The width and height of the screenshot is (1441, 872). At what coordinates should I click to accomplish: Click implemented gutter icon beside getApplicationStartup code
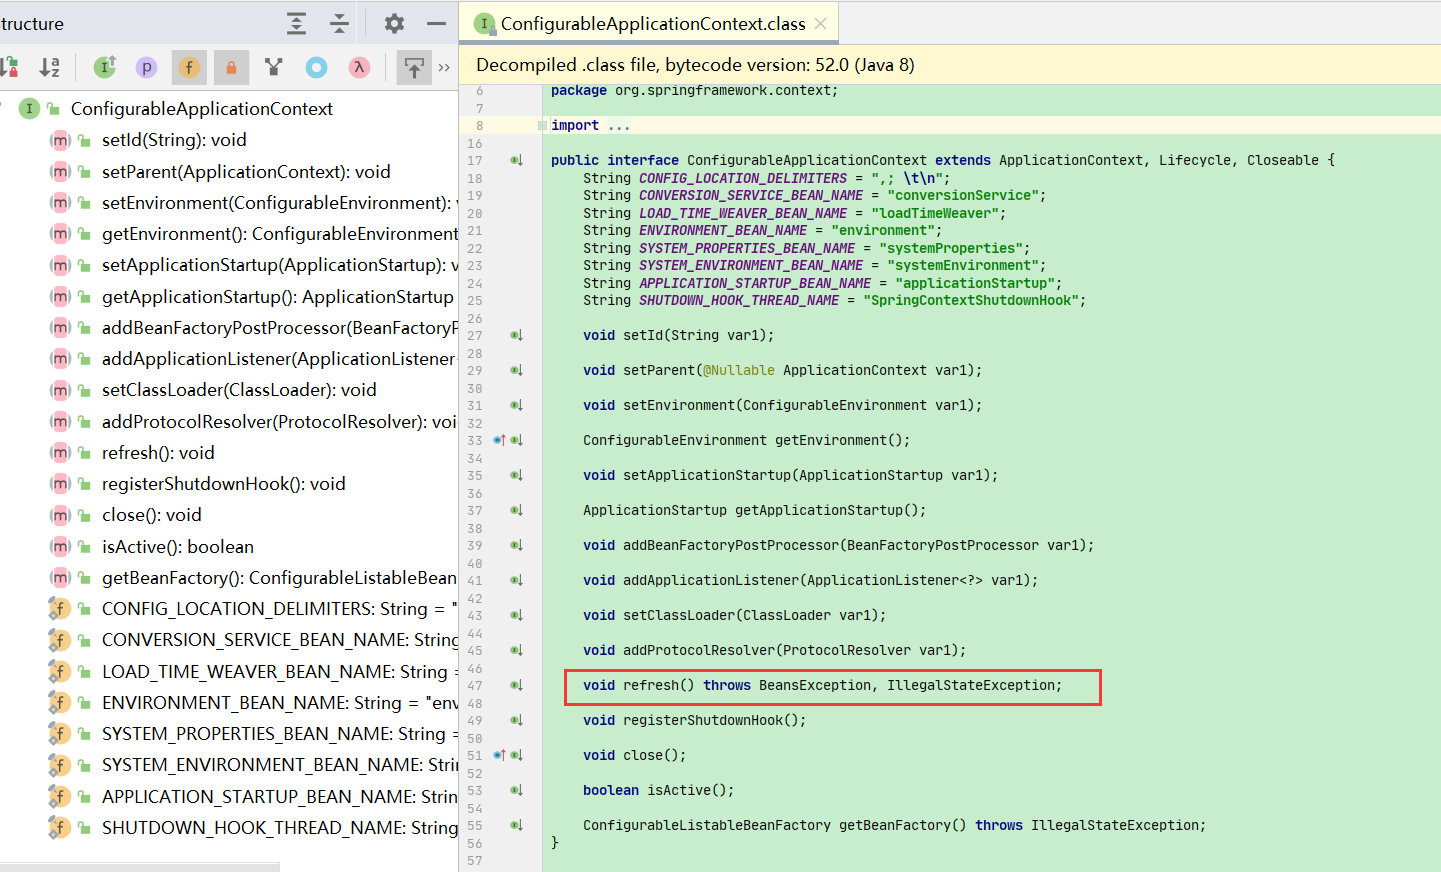point(516,510)
